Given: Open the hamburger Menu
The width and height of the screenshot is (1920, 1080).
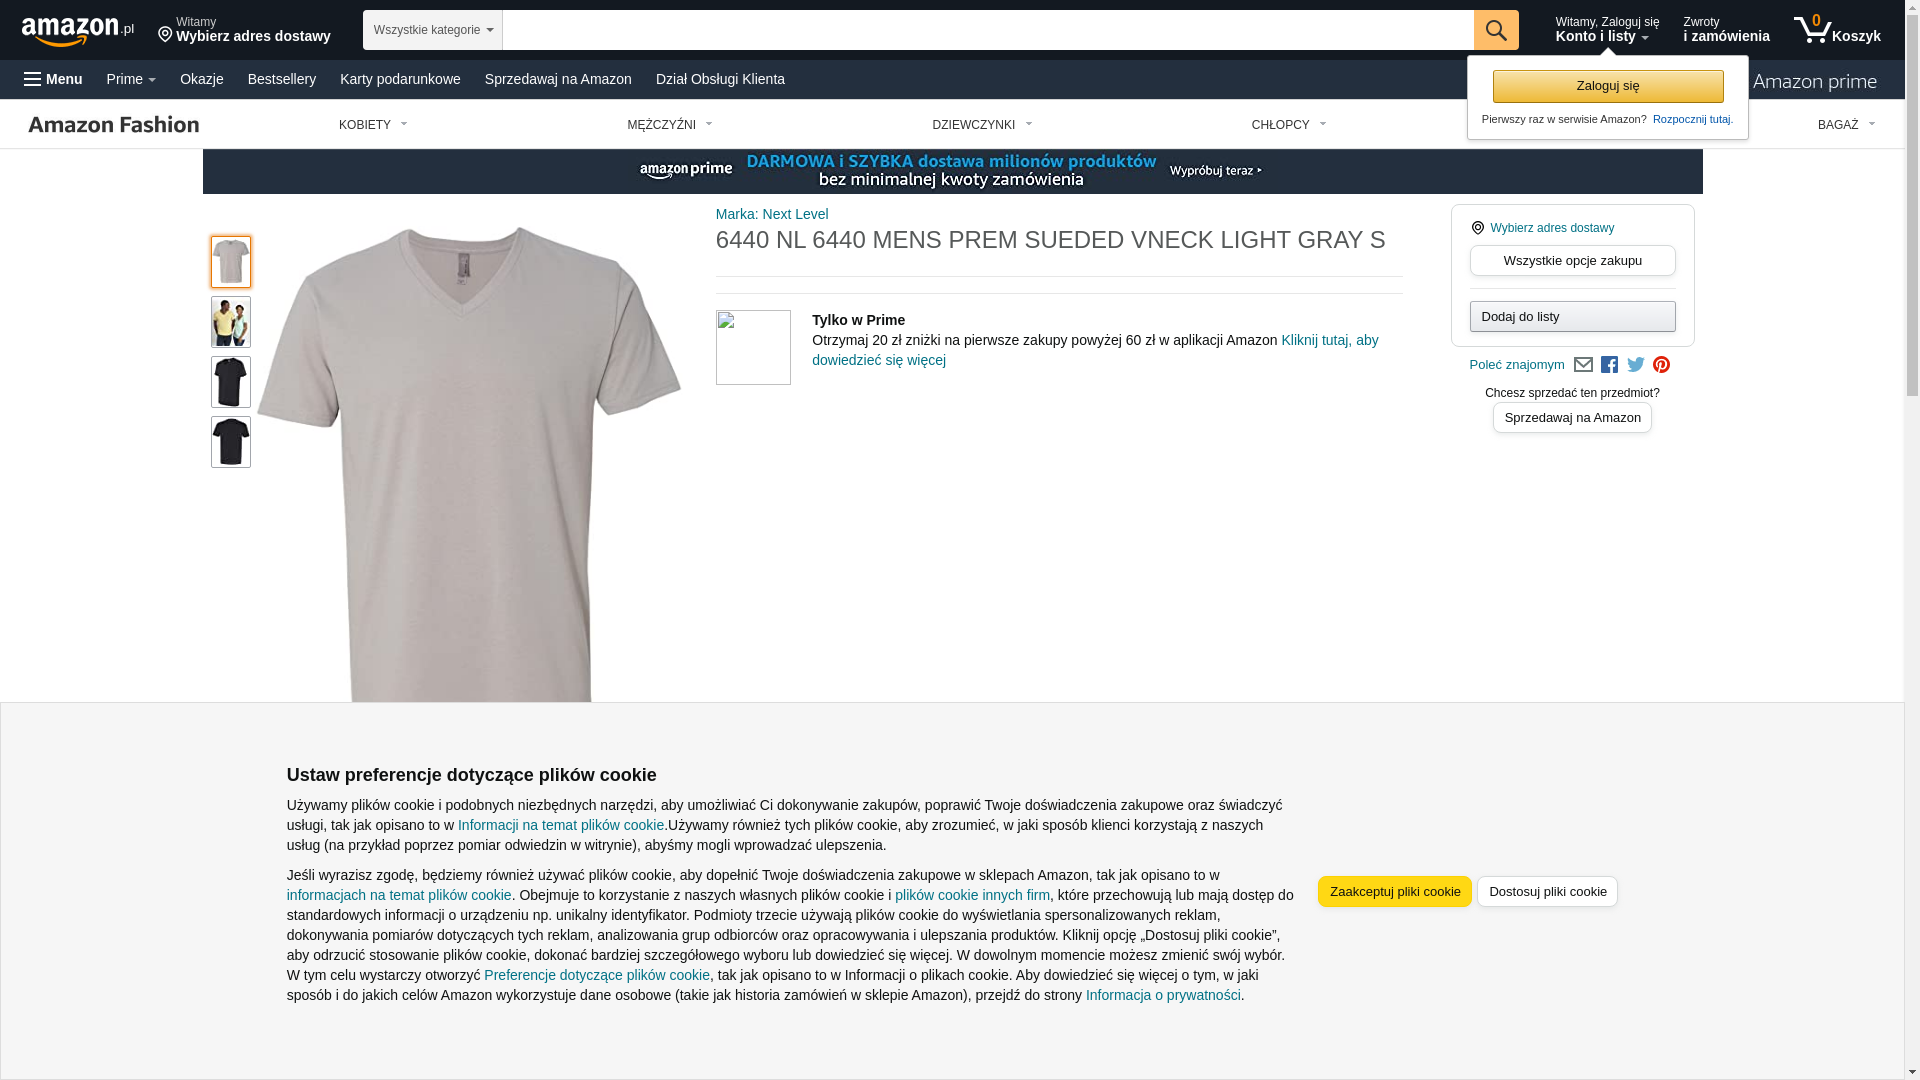Looking at the screenshot, I should tap(53, 79).
